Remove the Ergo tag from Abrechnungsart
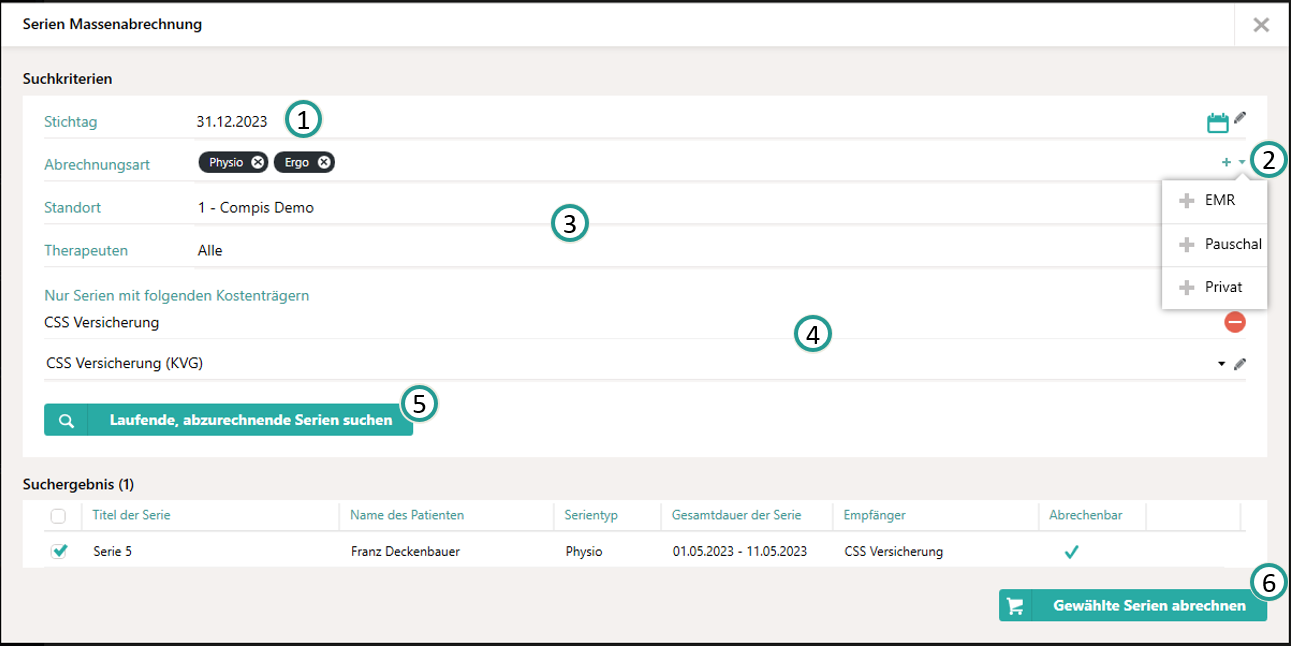1291x647 pixels. 324,163
